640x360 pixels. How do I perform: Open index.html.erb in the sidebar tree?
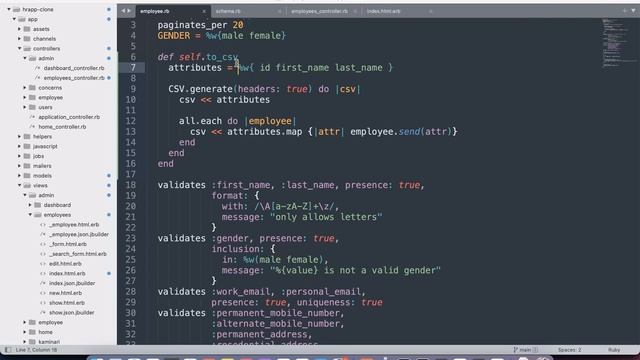click(x=67, y=273)
